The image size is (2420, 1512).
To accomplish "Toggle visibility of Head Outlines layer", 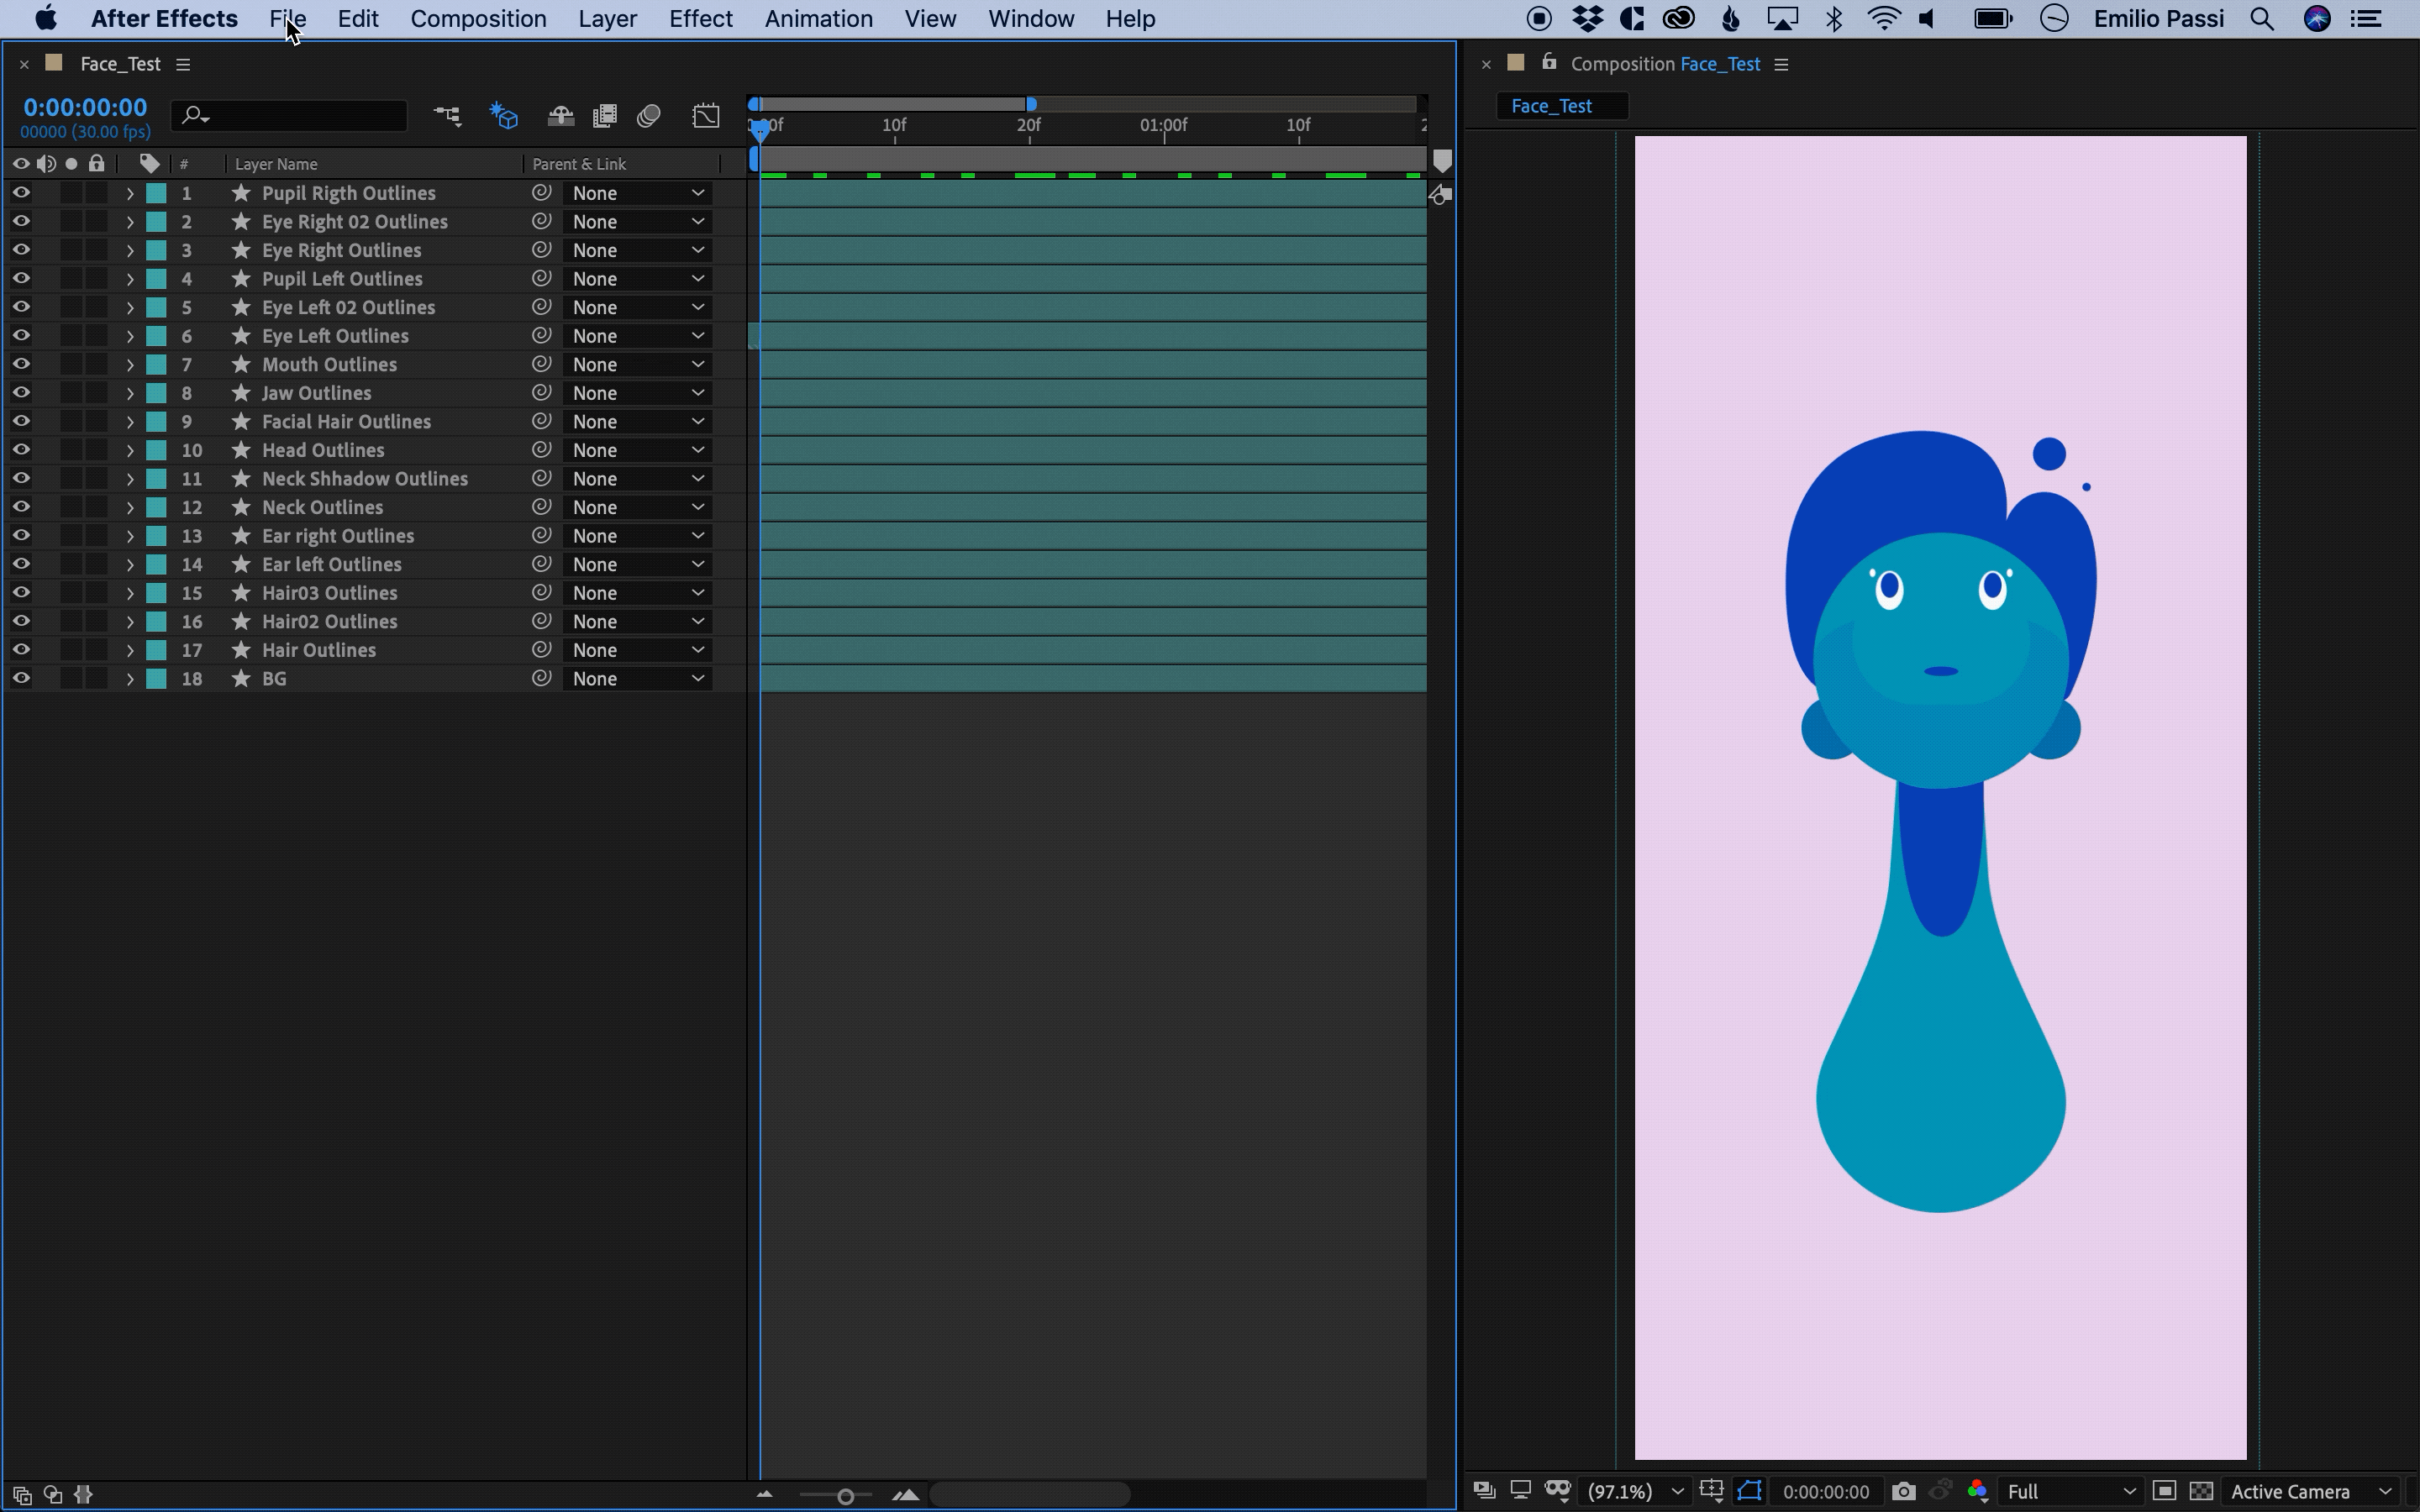I will click(x=20, y=450).
